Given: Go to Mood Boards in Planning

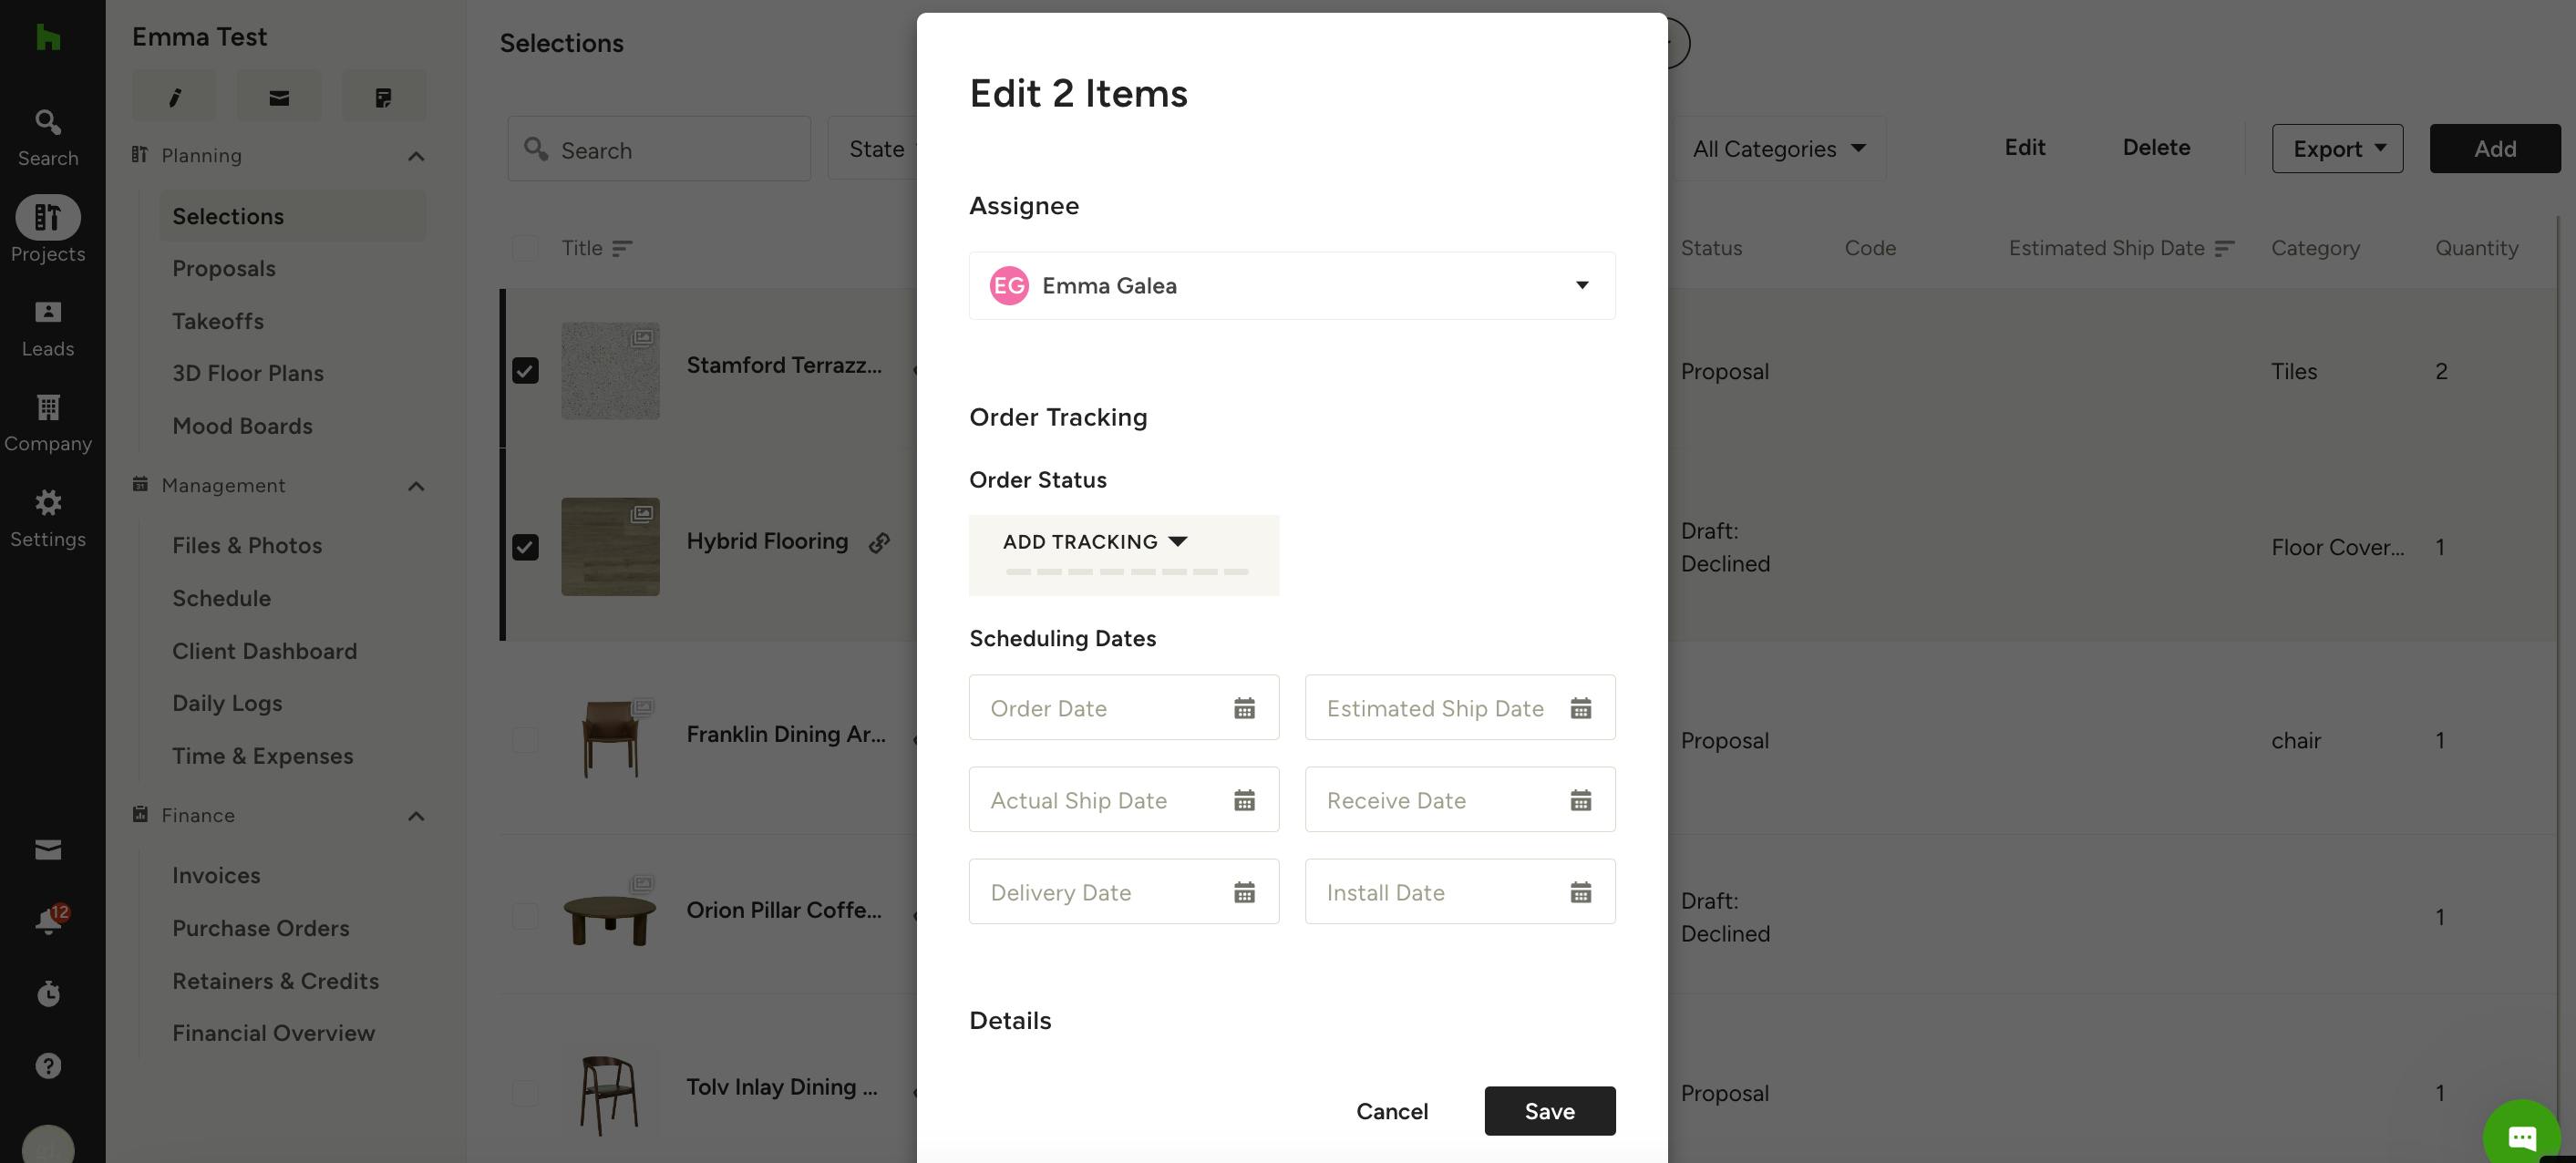Looking at the screenshot, I should pos(242,426).
